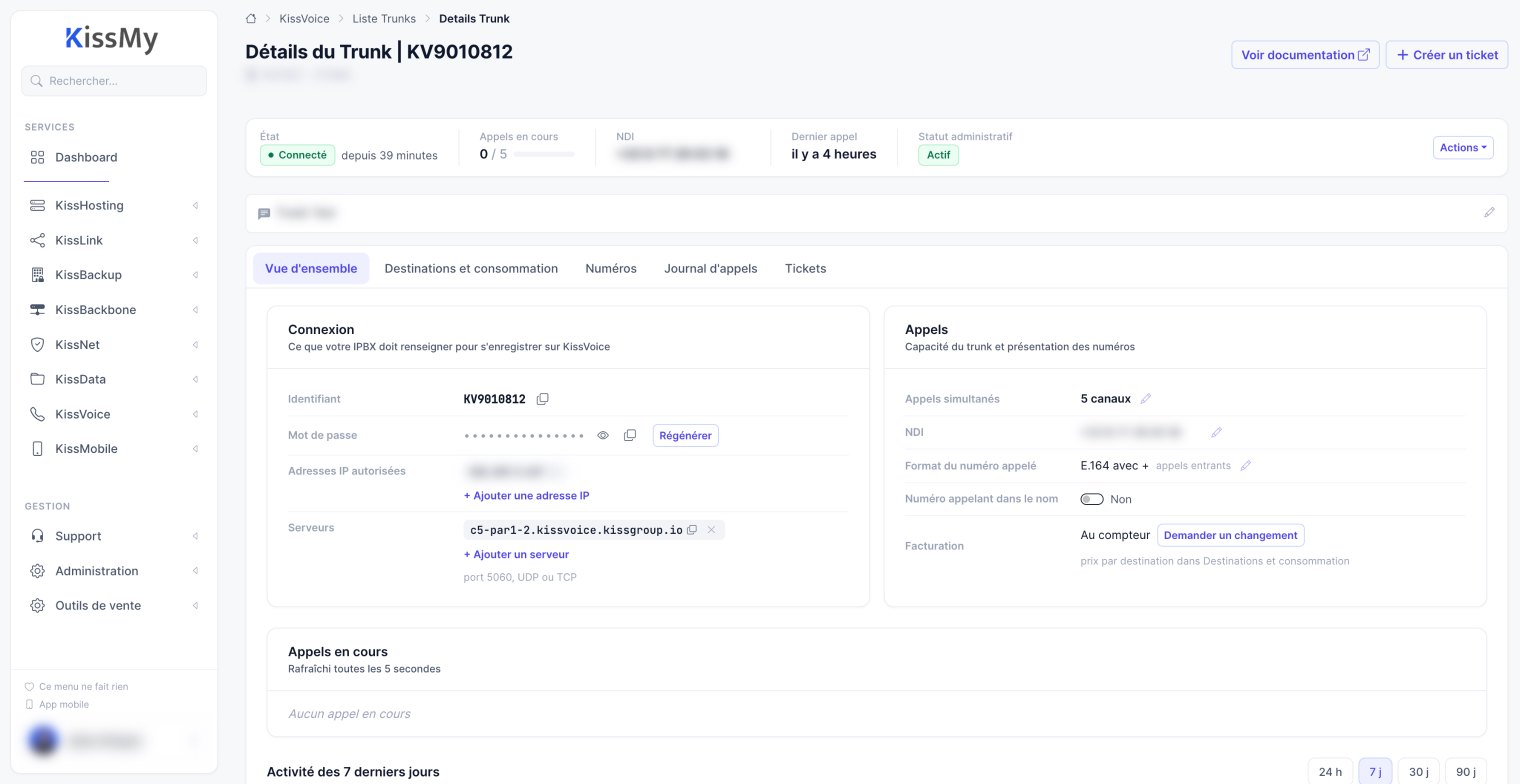
Task: Expand the KissData menu
Action: click(195, 379)
